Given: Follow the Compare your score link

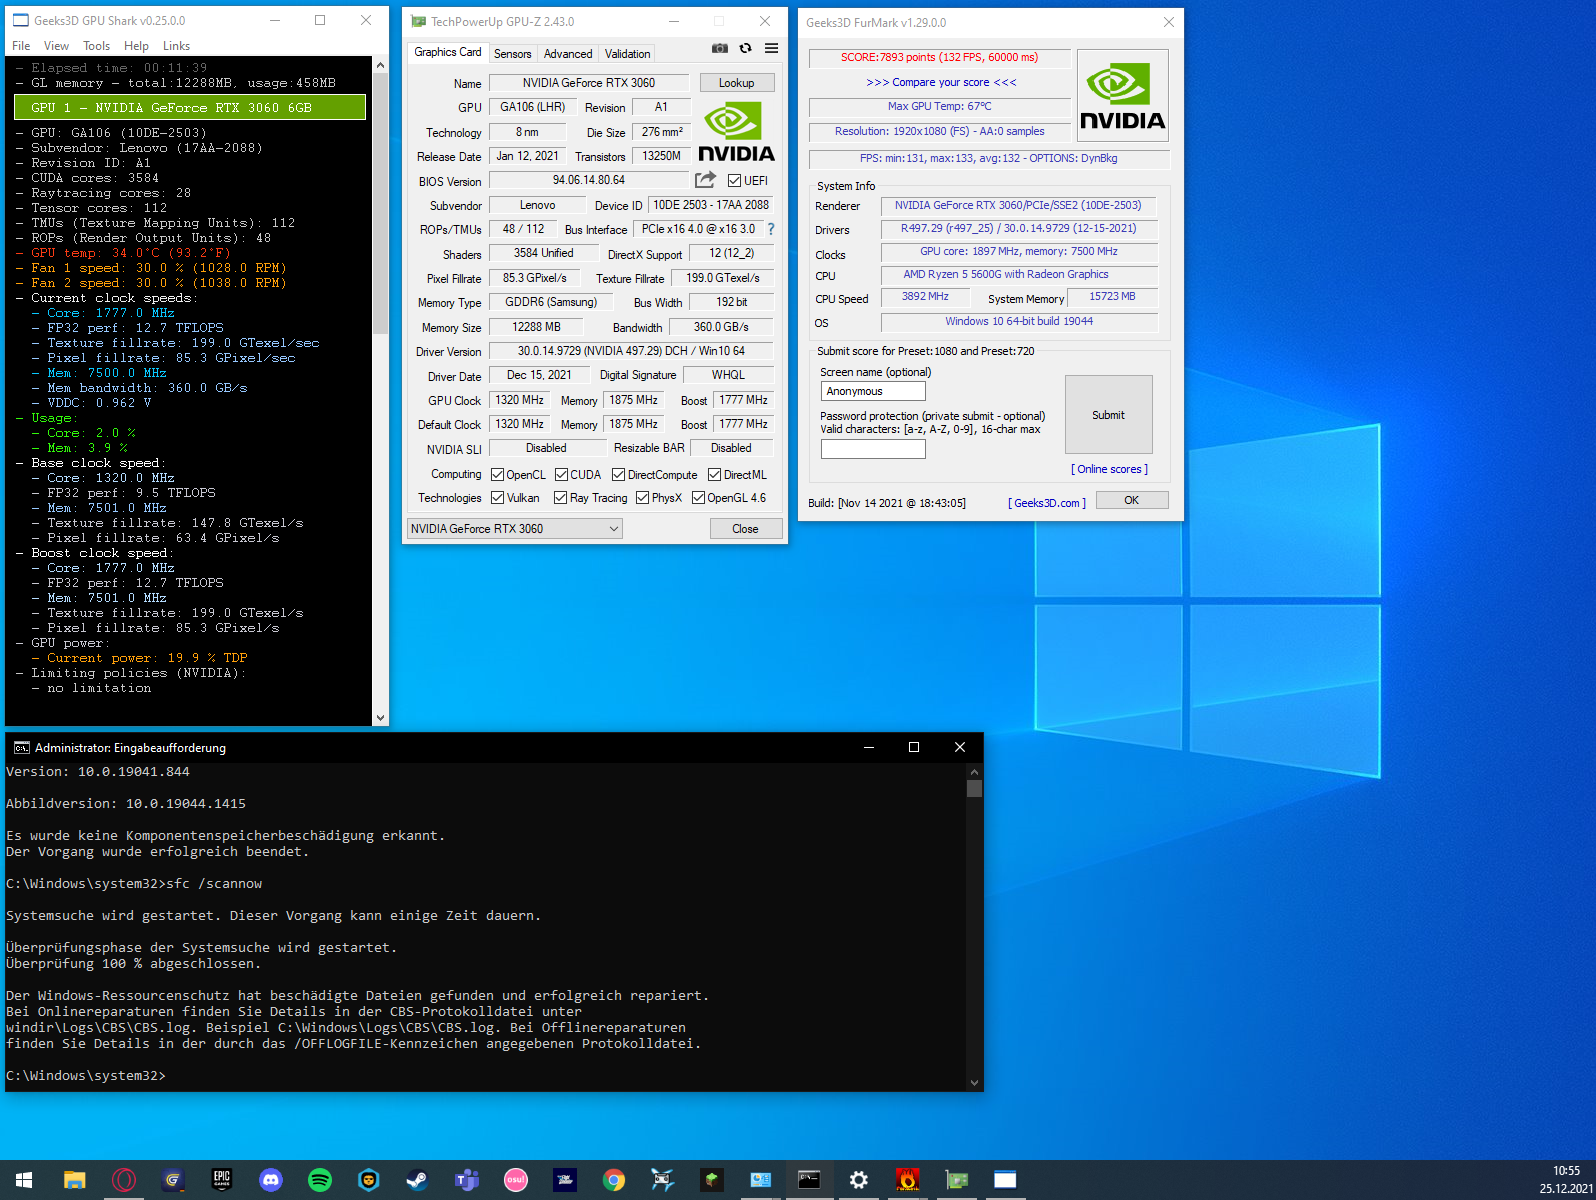Looking at the screenshot, I should click(941, 82).
